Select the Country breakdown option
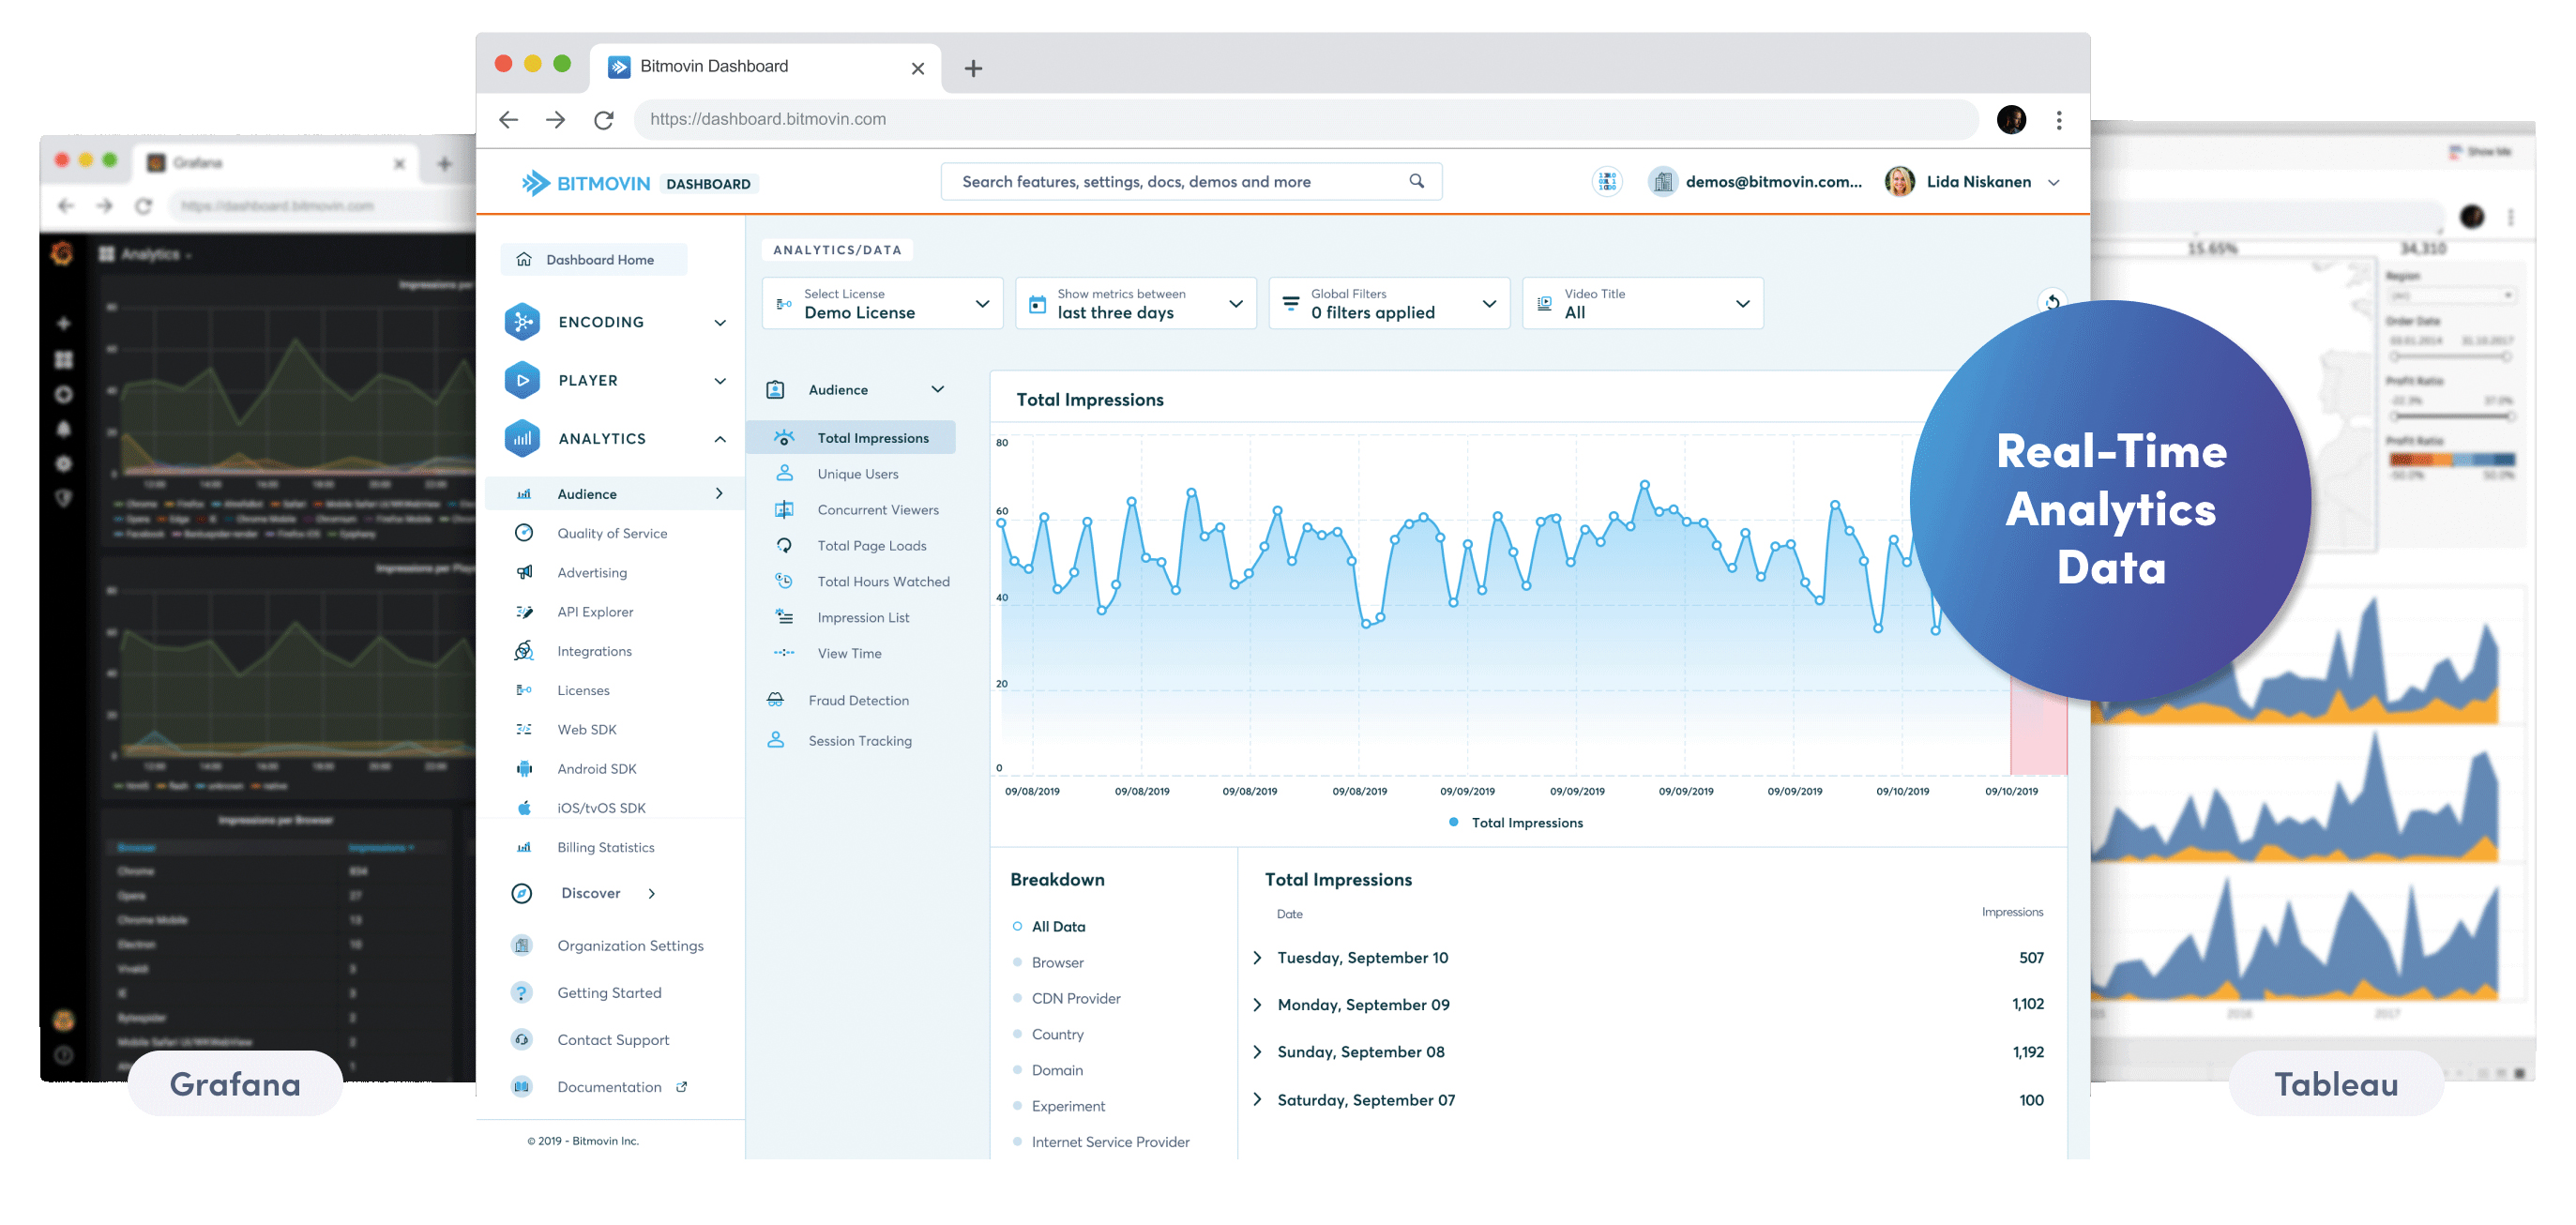2576x1225 pixels. [1048, 1034]
